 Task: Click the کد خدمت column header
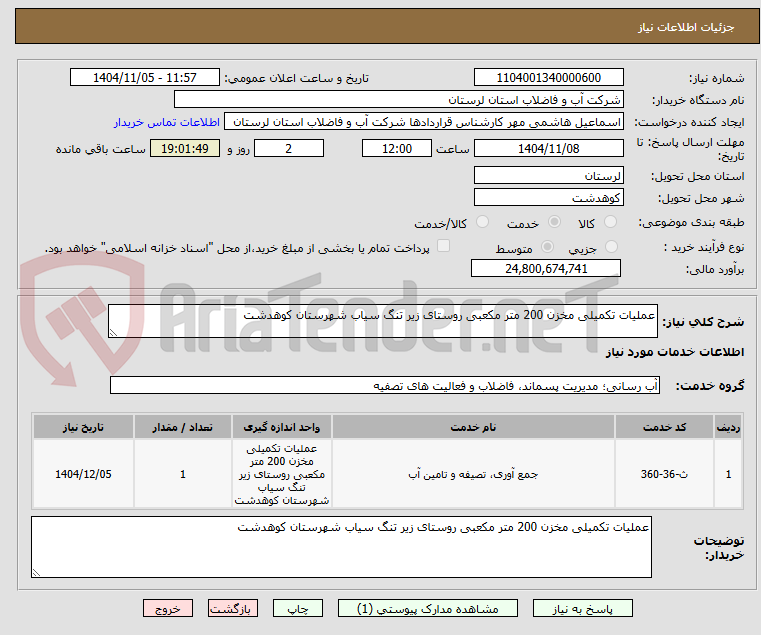tap(664, 427)
